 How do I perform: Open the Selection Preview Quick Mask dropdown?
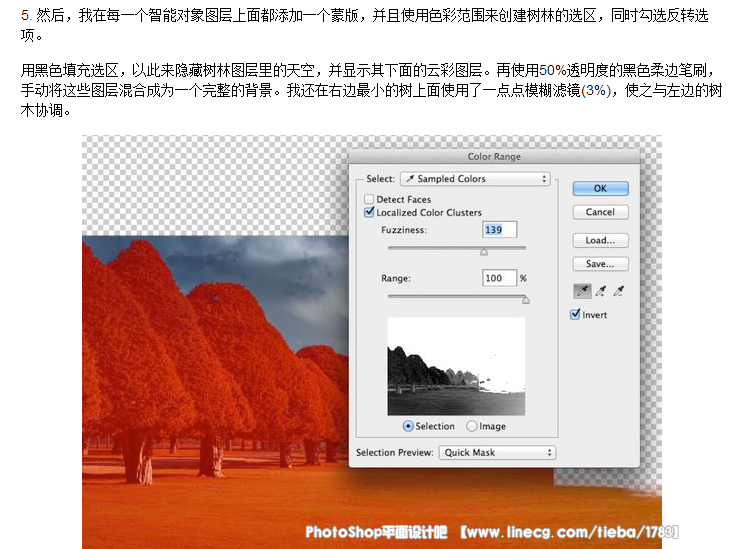497,453
